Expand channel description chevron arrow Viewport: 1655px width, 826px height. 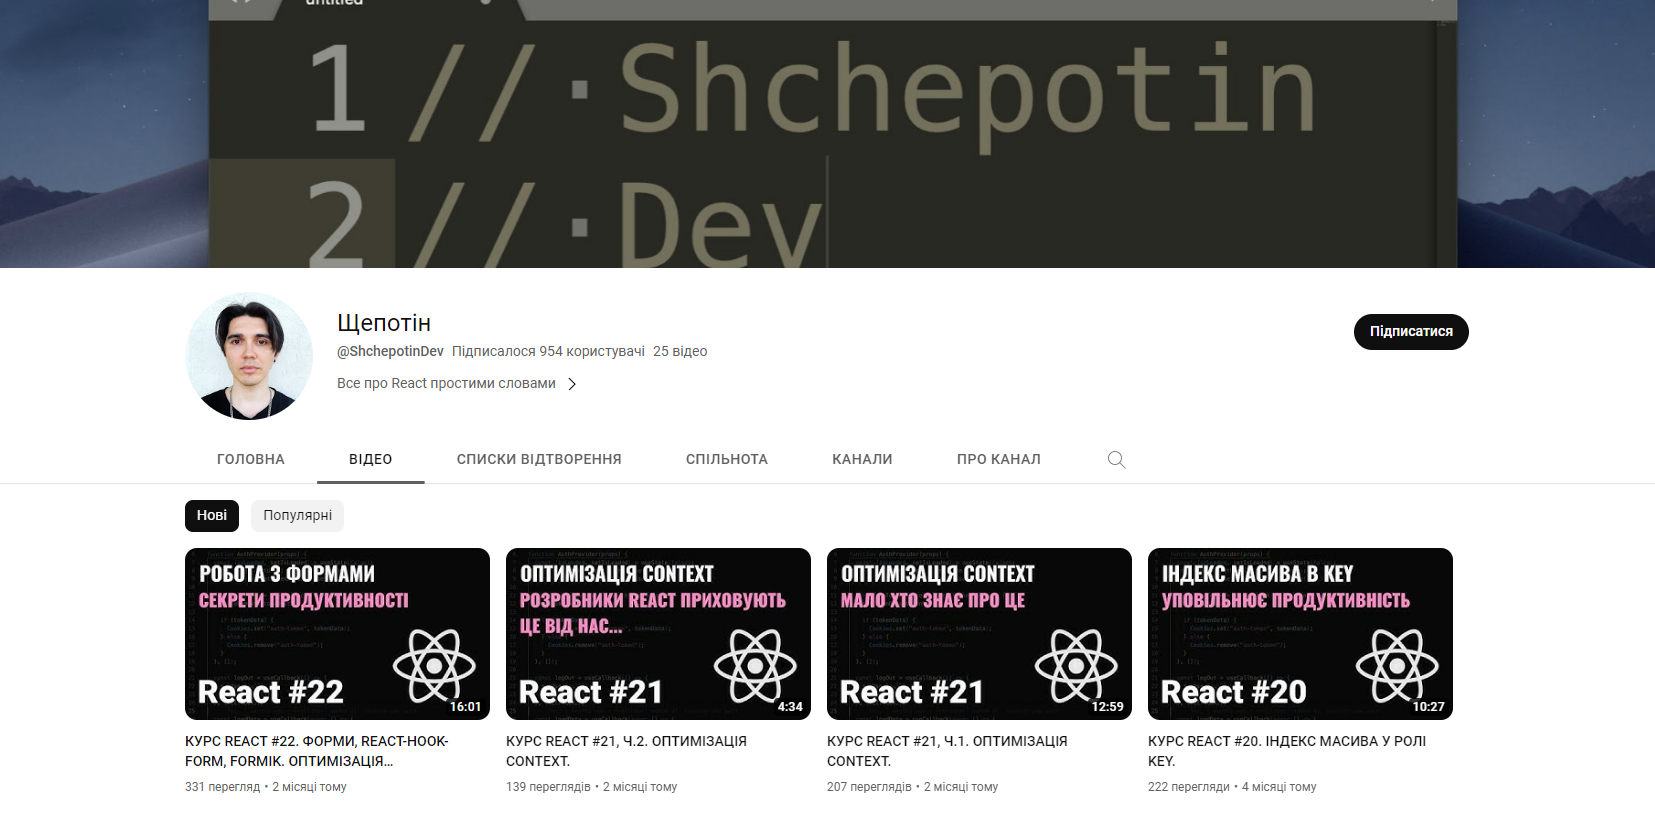click(x=572, y=384)
